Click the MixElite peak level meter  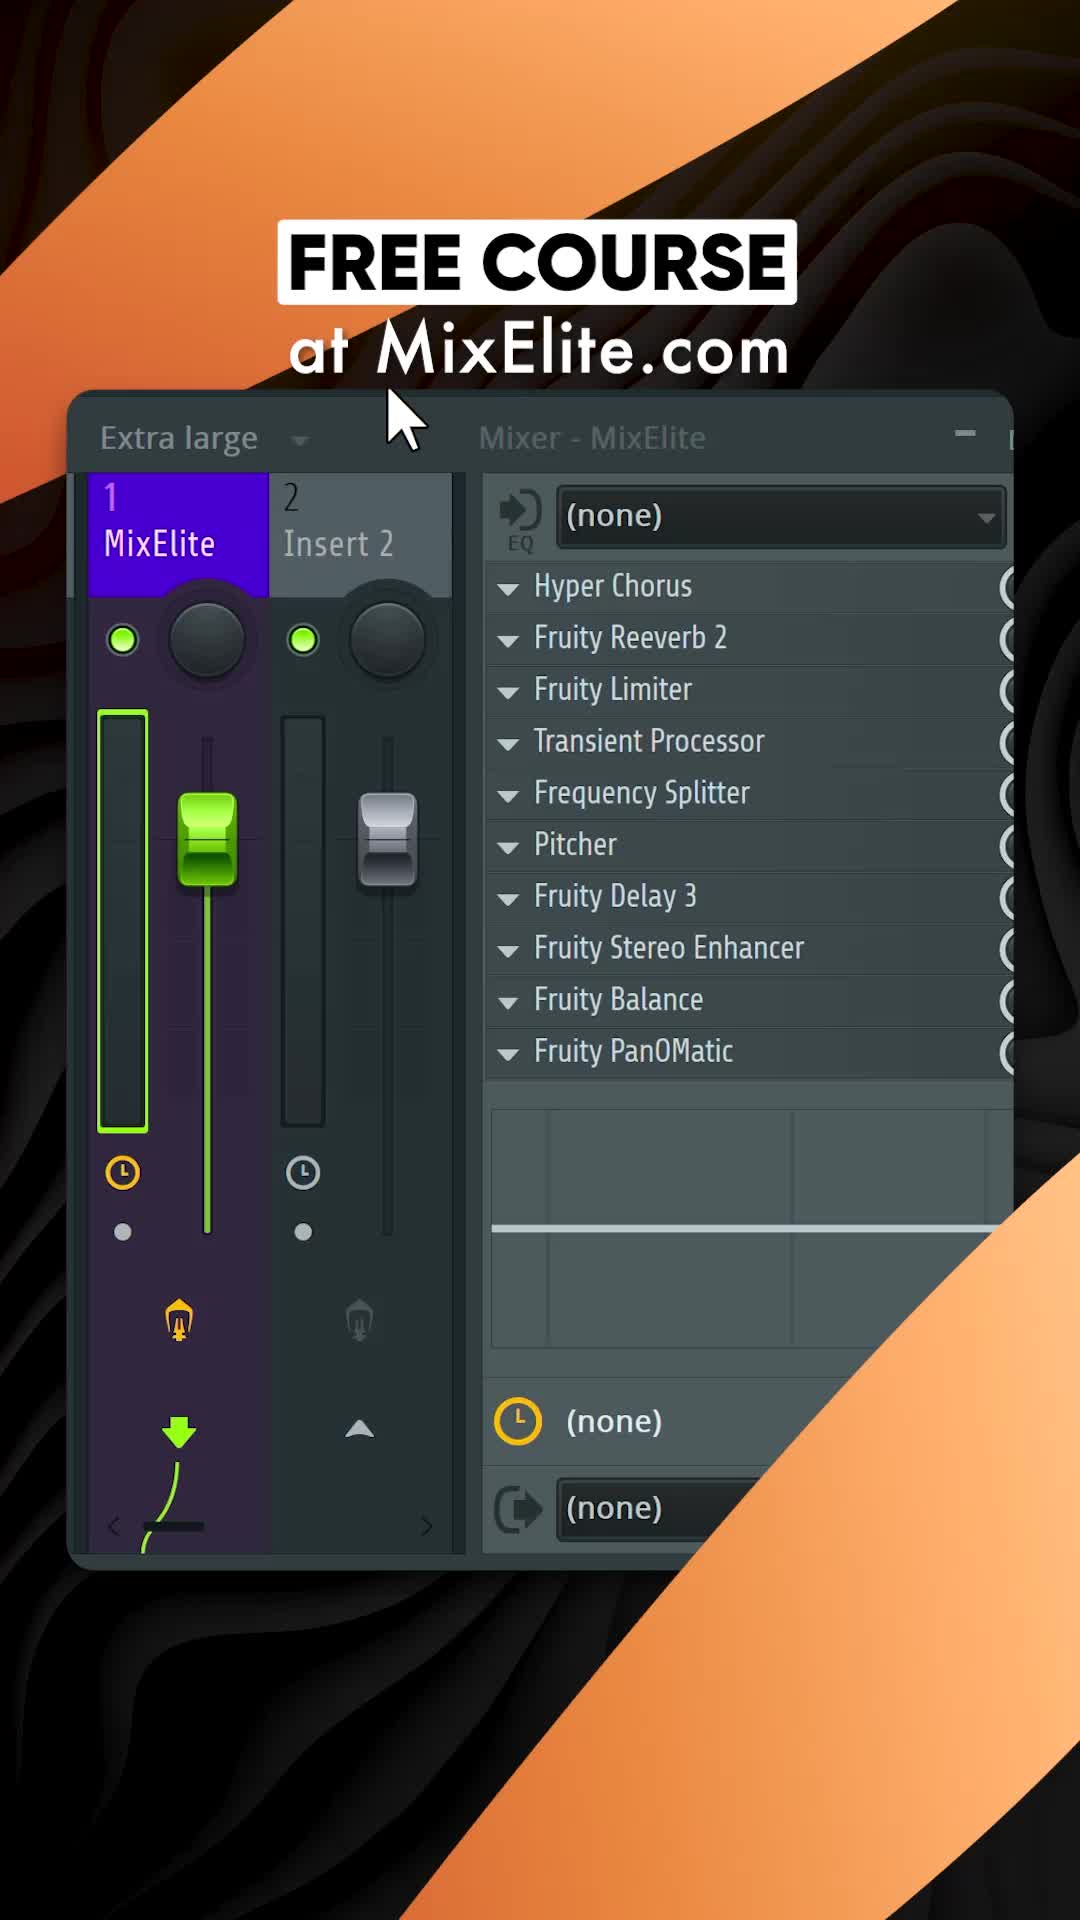[123, 921]
